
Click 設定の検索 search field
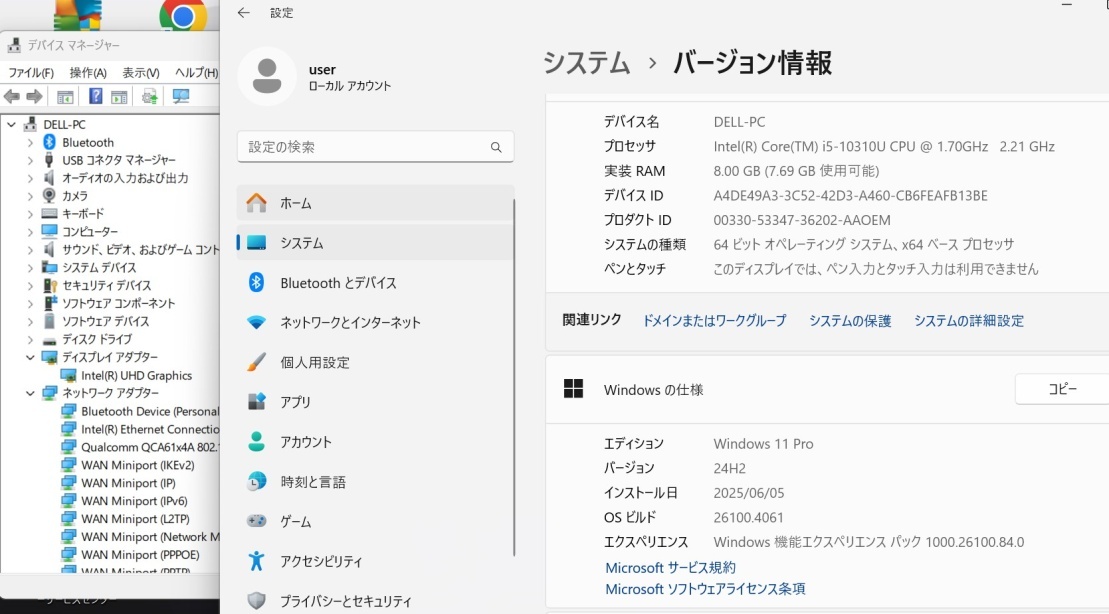(375, 147)
